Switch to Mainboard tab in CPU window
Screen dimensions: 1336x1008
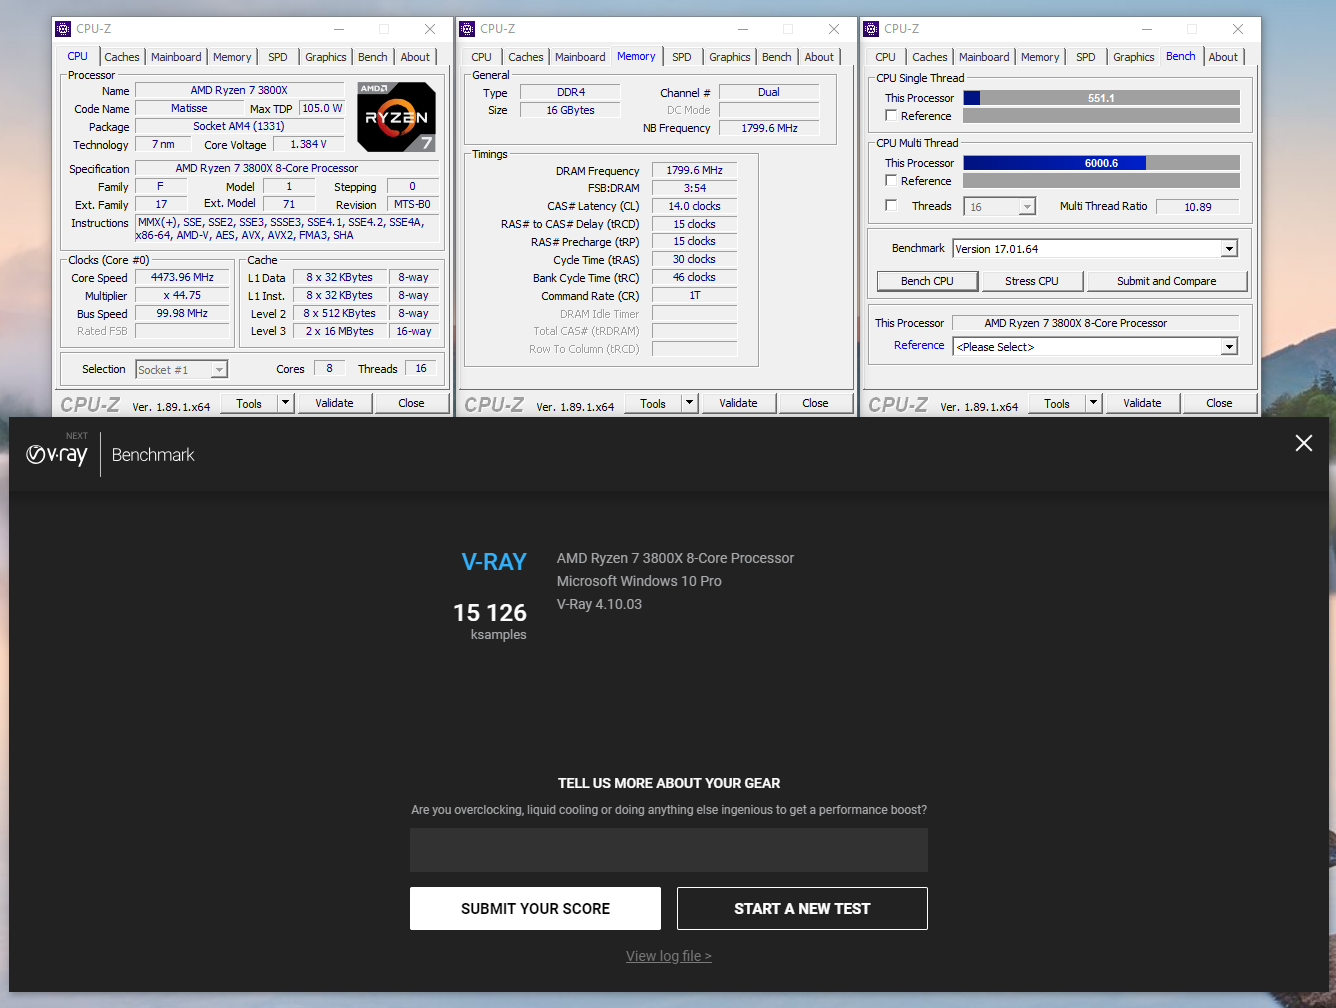point(176,57)
